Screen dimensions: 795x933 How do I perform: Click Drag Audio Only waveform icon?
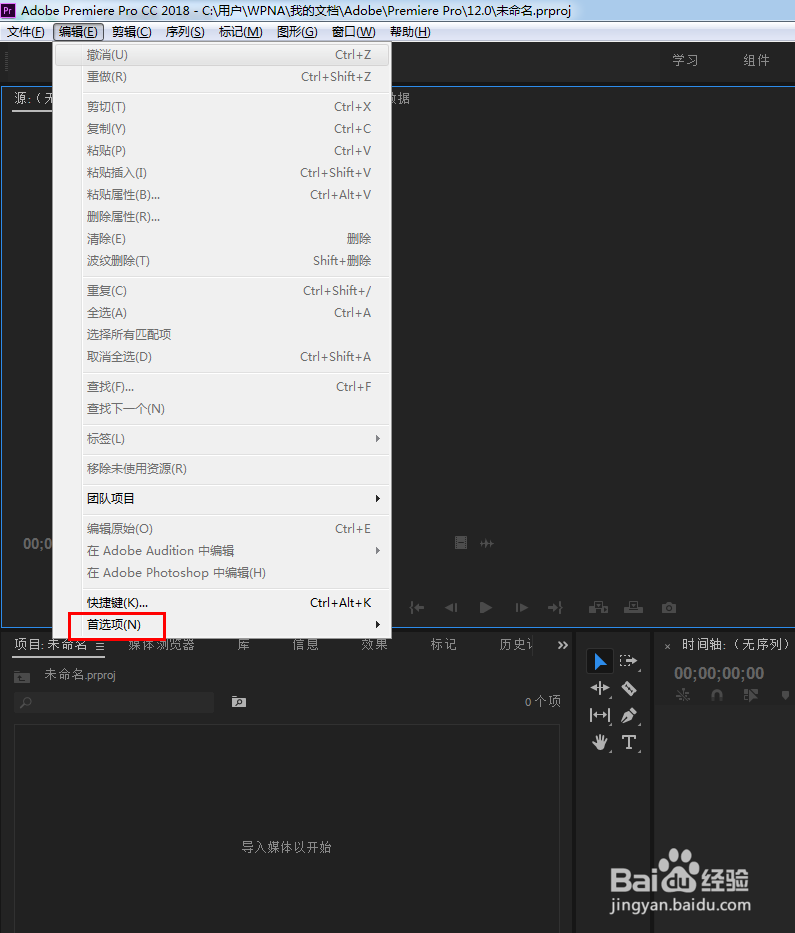point(487,543)
